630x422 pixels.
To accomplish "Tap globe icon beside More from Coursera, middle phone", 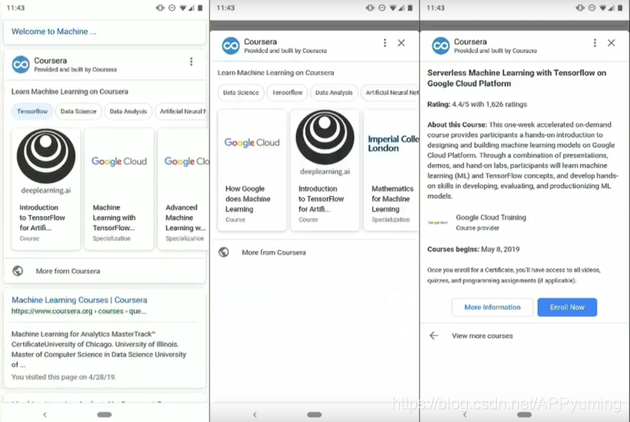I will point(224,252).
